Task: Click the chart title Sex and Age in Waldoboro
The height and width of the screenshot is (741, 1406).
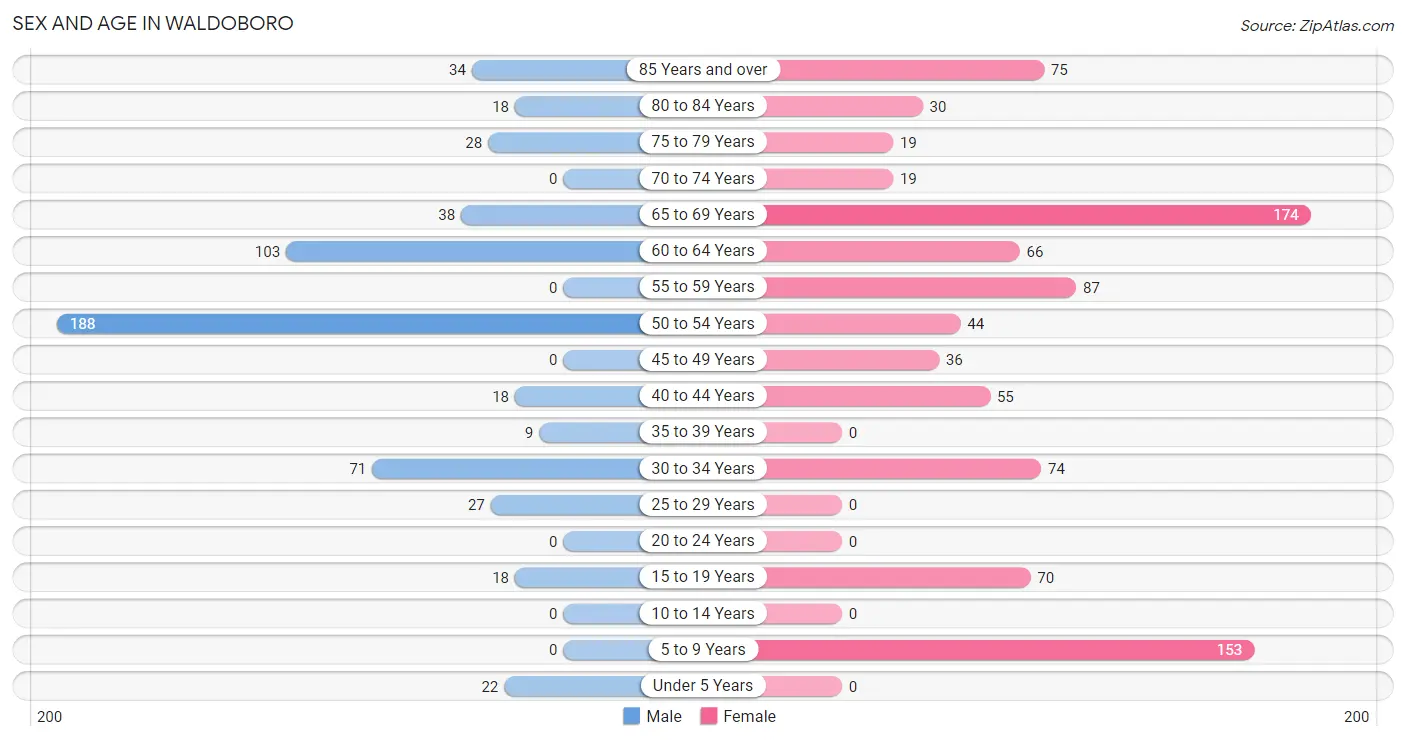Action: 153,23
